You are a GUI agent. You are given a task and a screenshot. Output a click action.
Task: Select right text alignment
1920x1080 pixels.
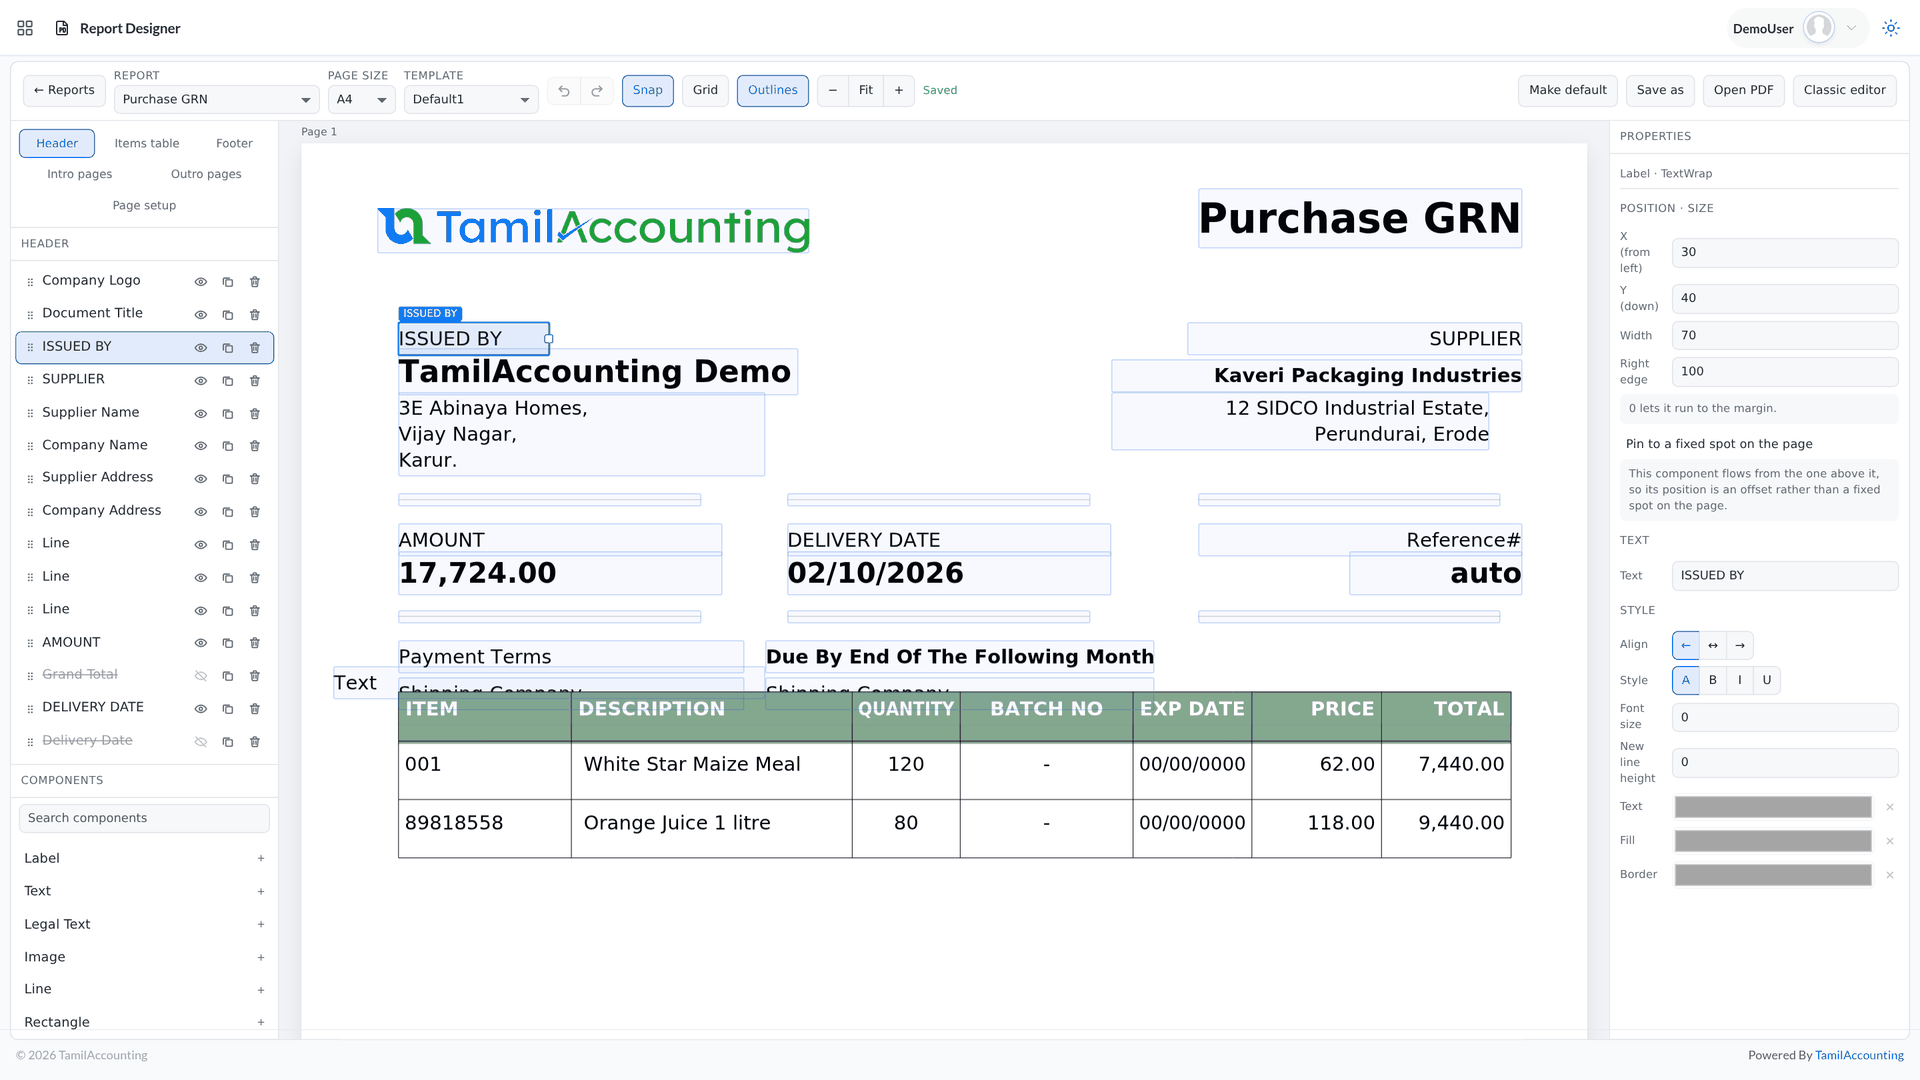[1740, 645]
